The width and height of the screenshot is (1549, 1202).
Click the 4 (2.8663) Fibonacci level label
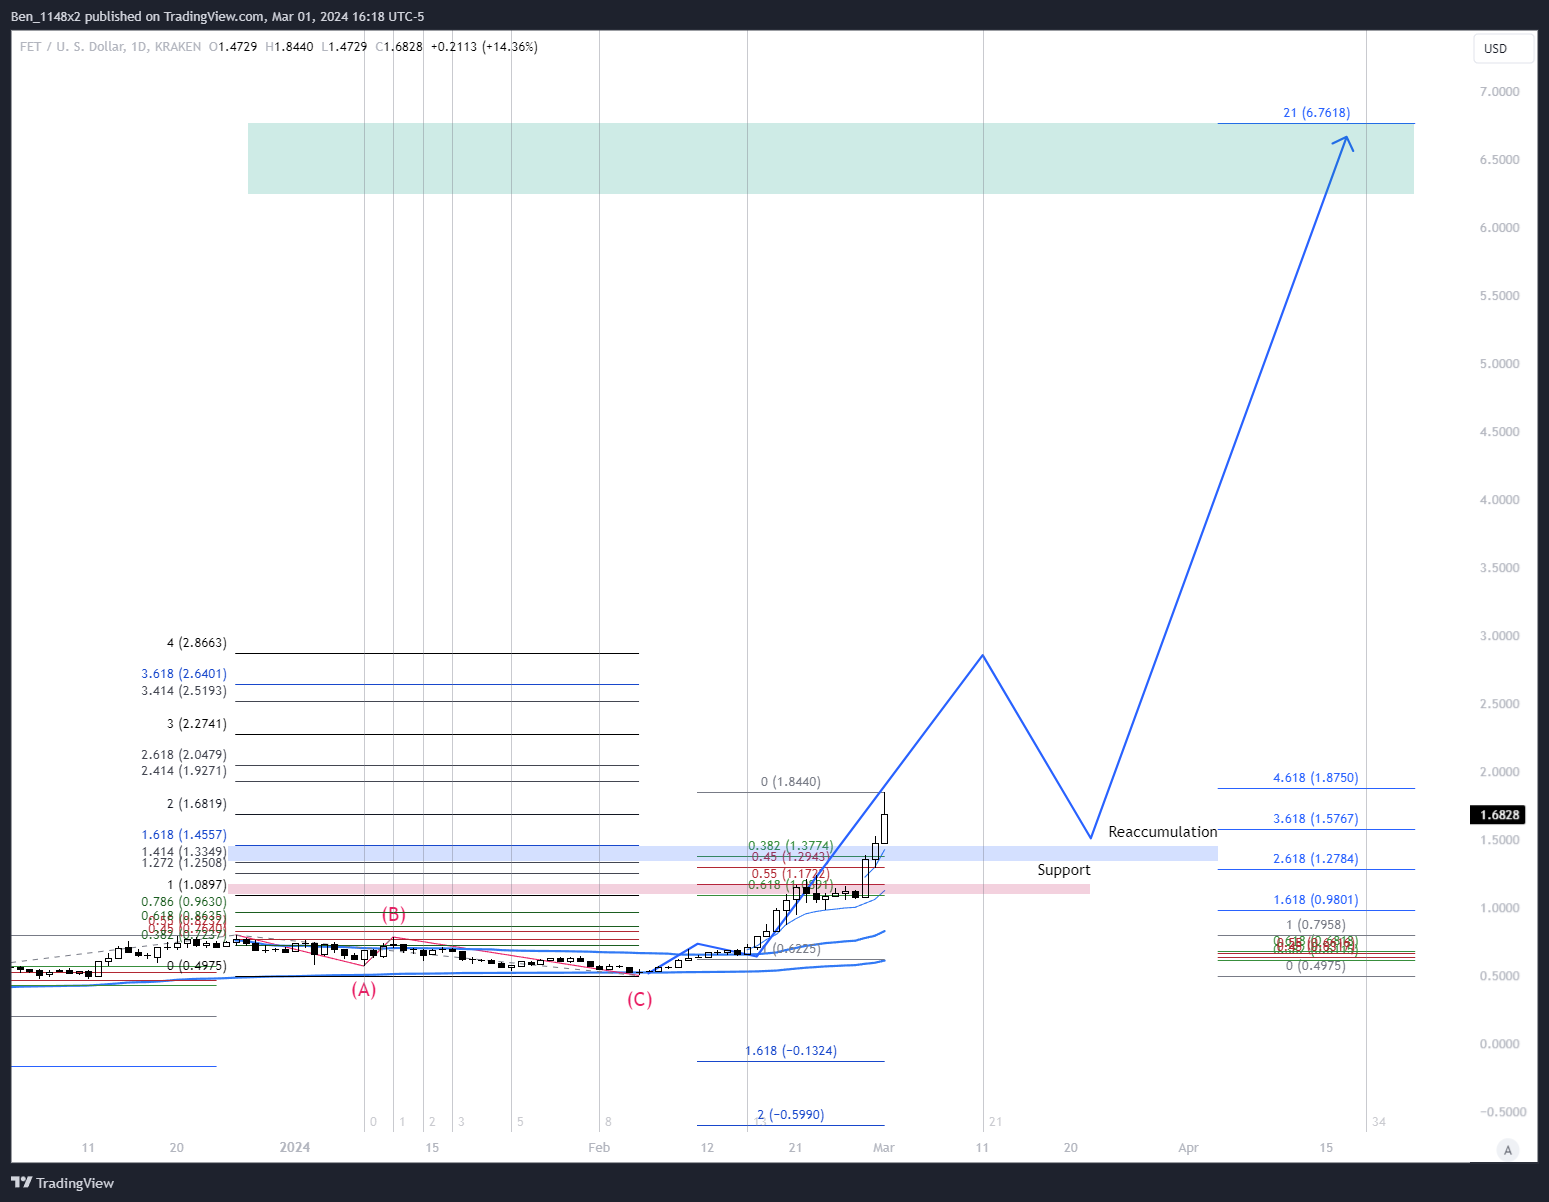click(x=196, y=643)
